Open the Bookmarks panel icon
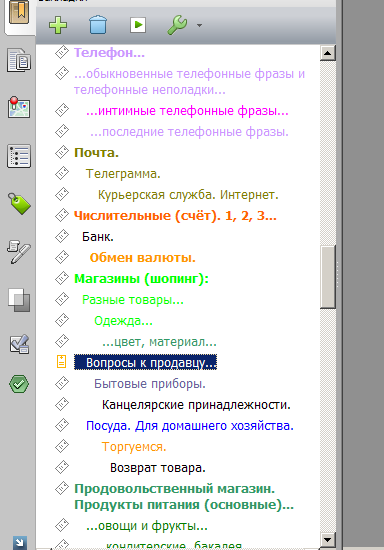 coord(19,13)
